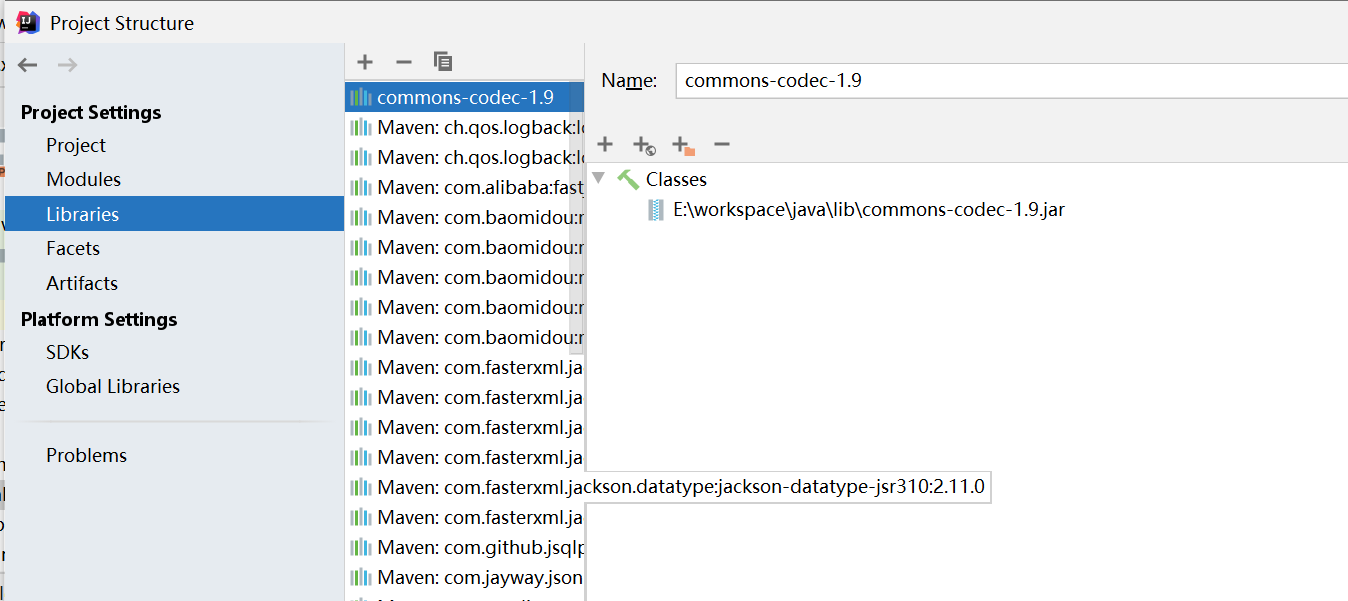Open the Problems section
1348x601 pixels.
[86, 455]
